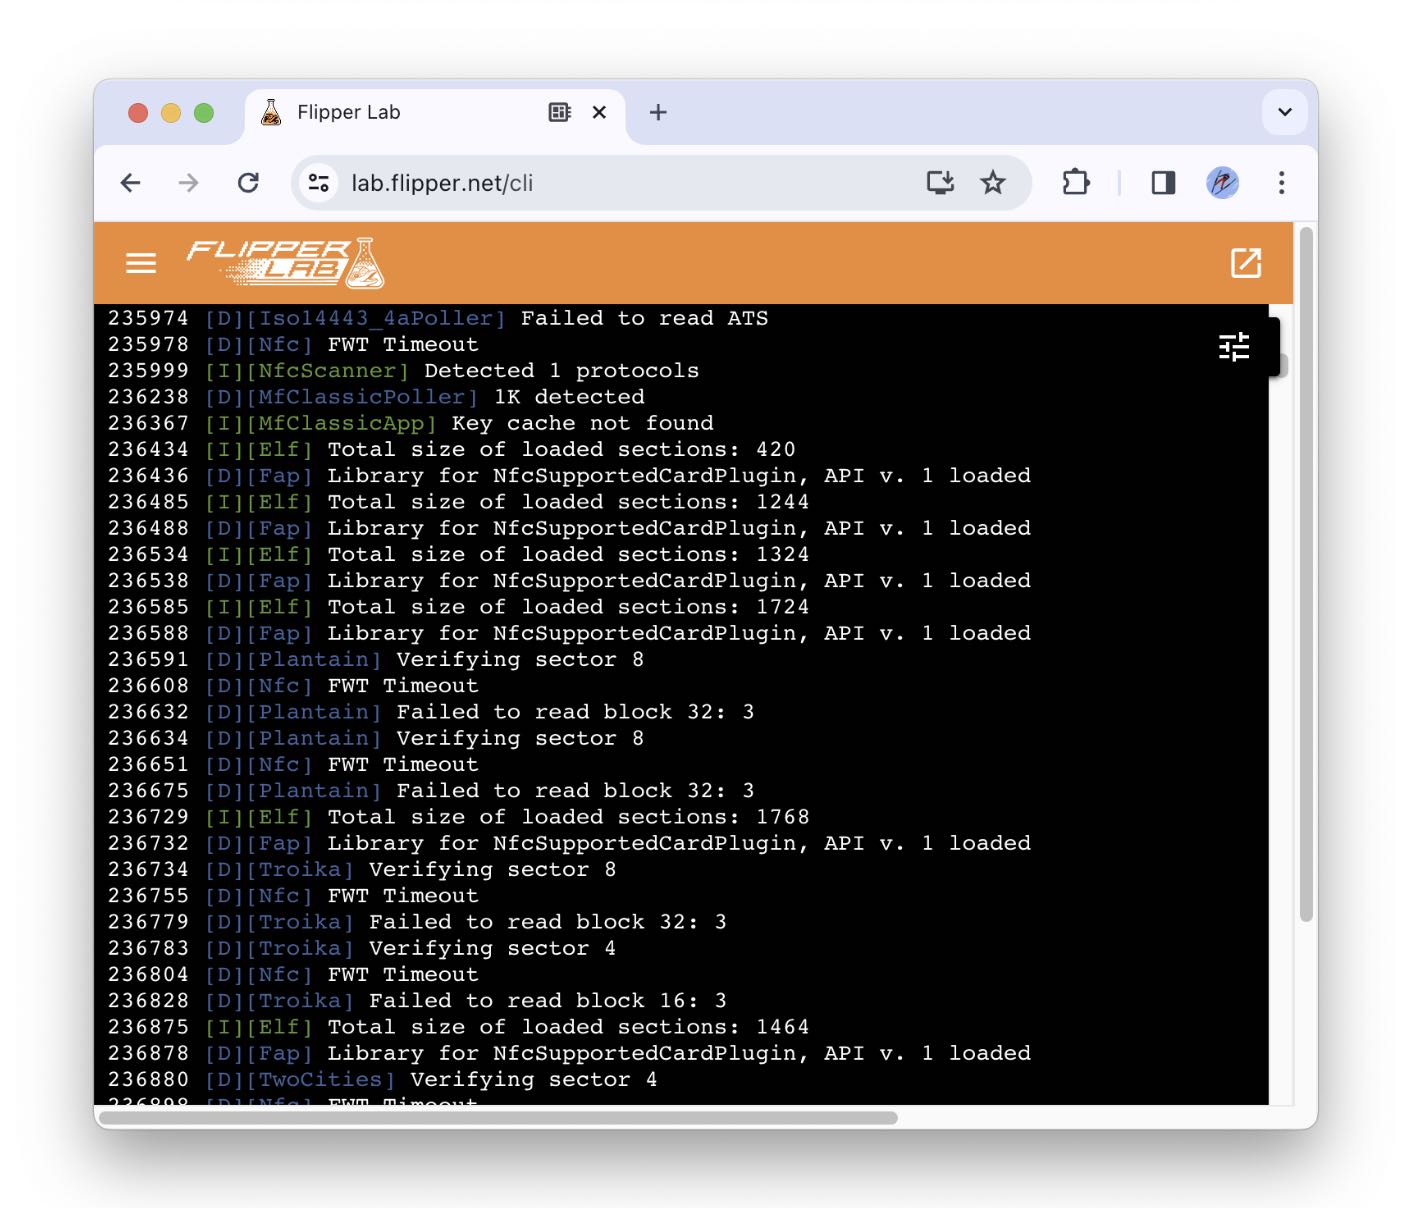The image size is (1412, 1218).
Task: Click the macOS green zoom button
Action: click(204, 113)
